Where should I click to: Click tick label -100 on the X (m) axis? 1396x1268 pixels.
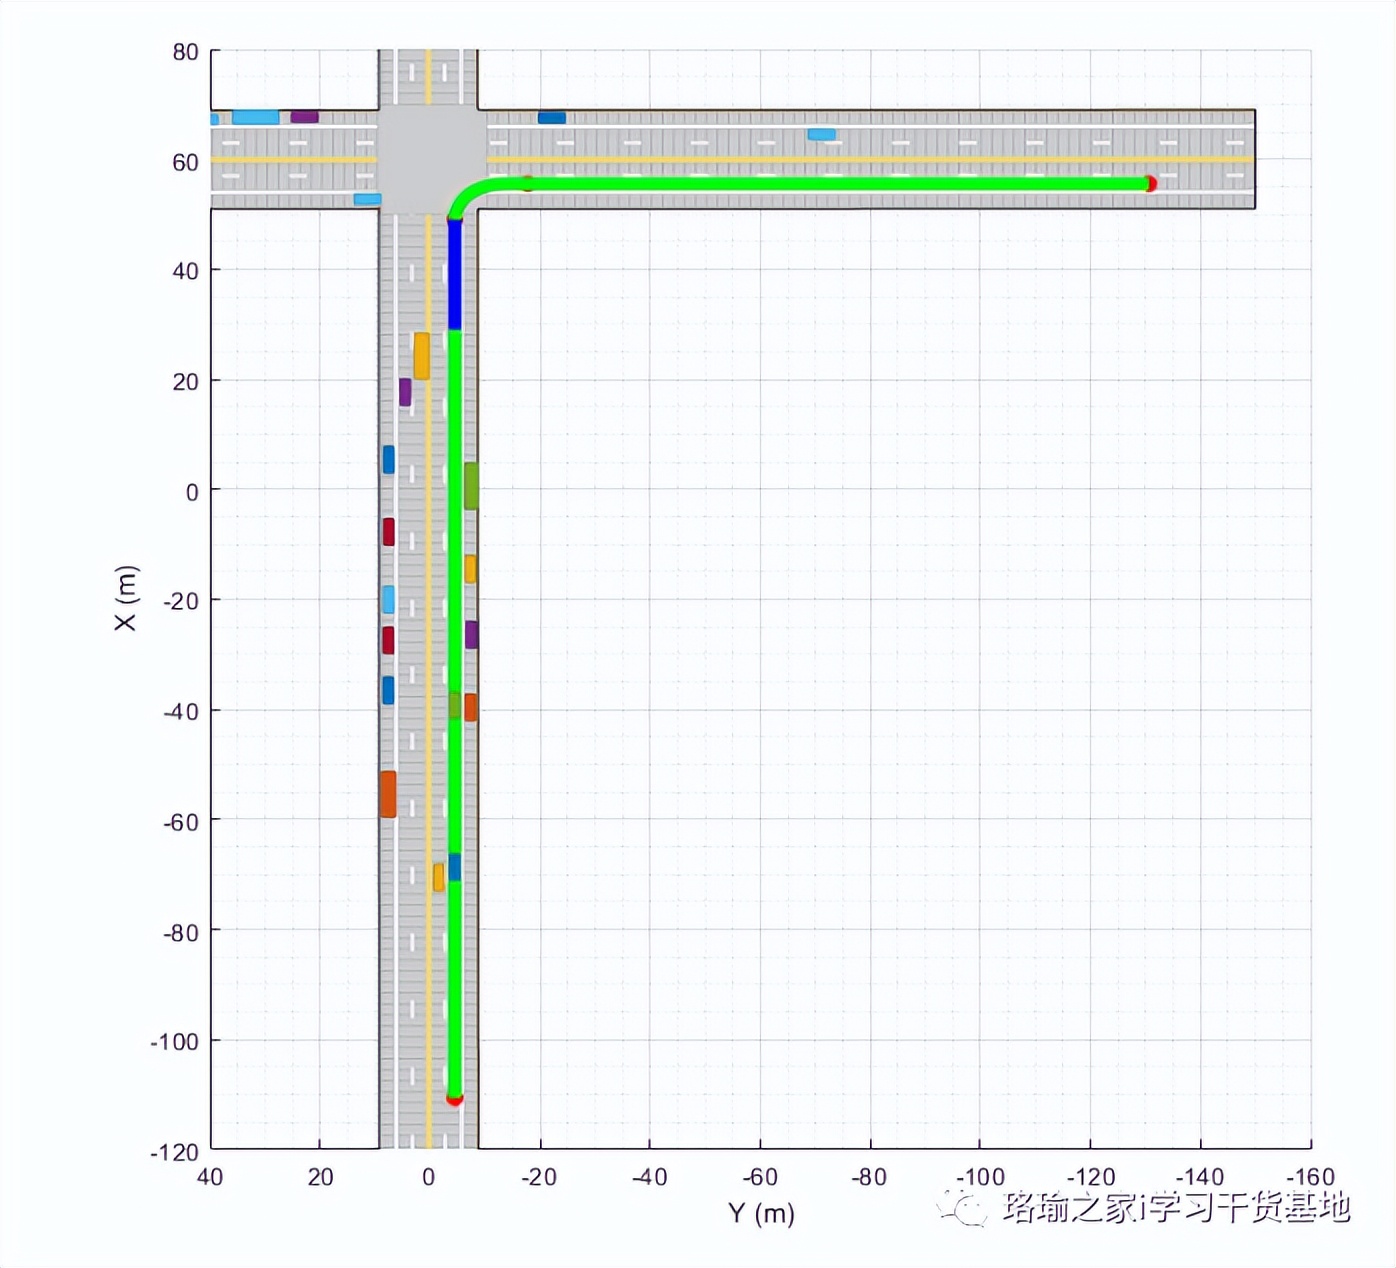click(175, 1042)
